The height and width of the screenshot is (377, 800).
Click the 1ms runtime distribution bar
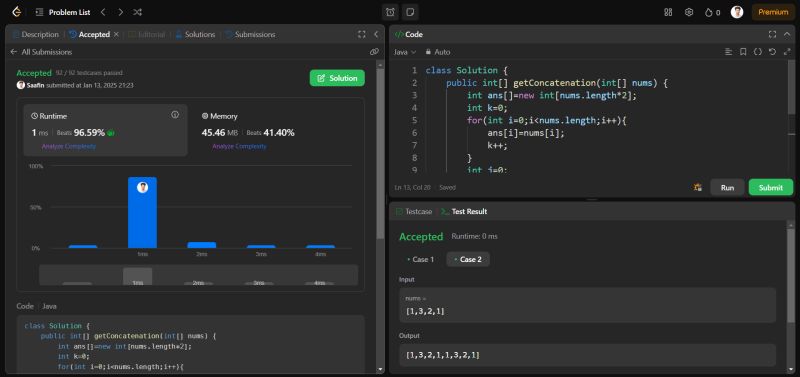(x=142, y=212)
